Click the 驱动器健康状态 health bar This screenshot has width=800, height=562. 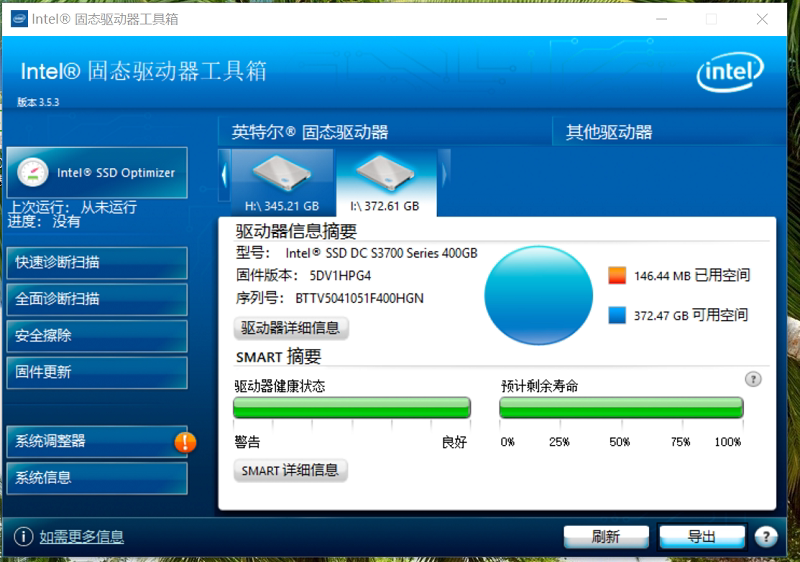352,408
